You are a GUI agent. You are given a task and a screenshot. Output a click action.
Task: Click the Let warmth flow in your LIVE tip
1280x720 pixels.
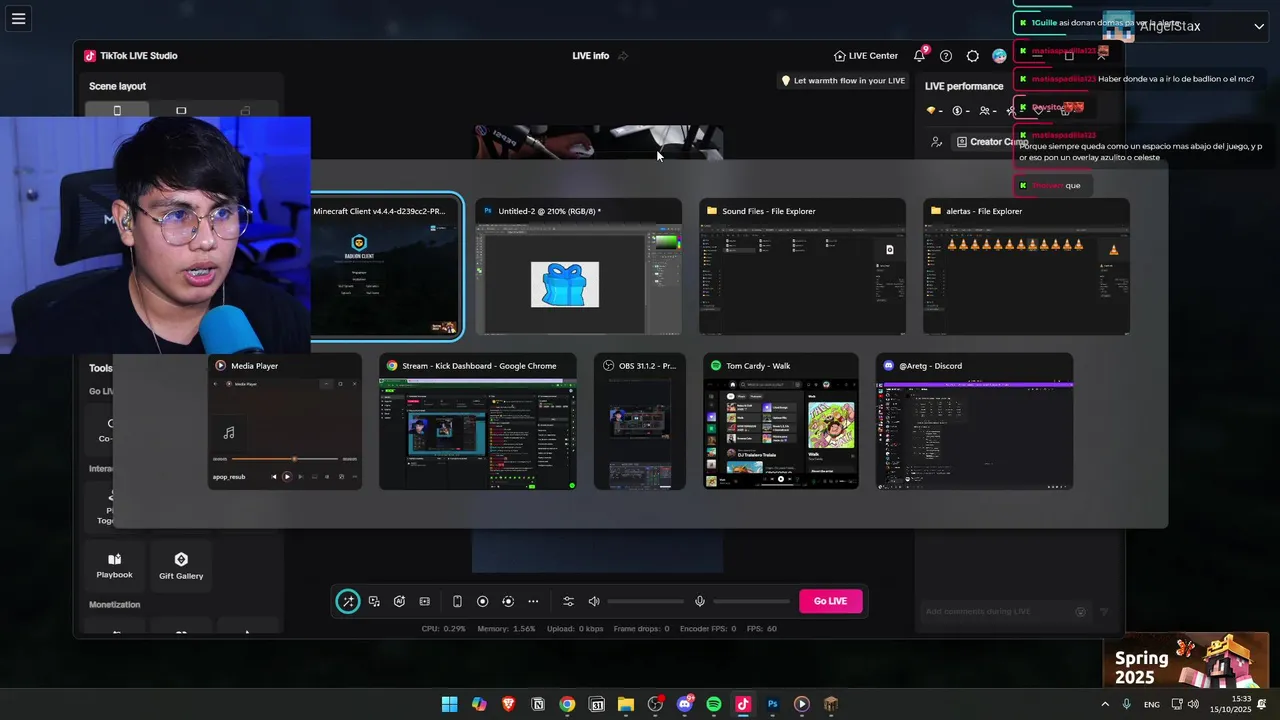842,81
